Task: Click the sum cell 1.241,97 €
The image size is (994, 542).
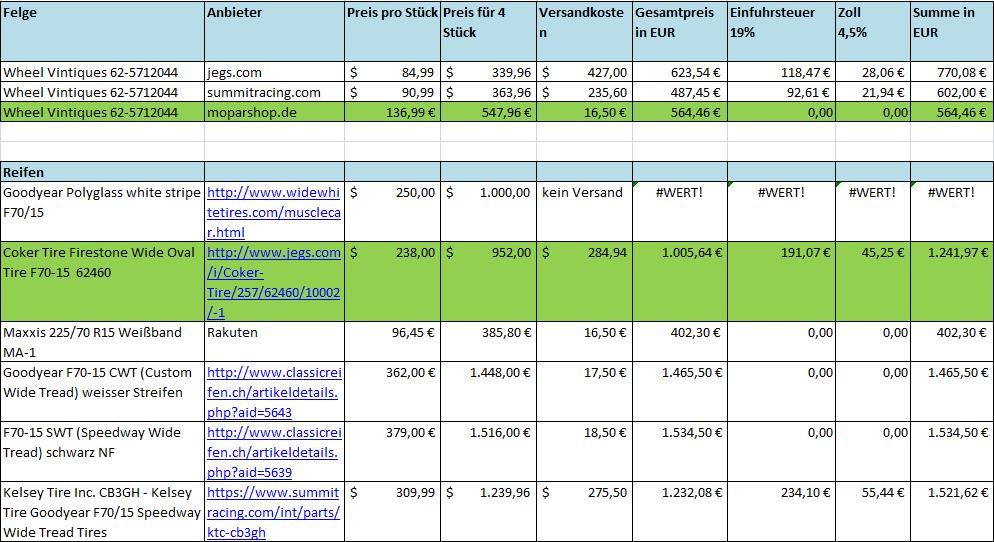Action: pos(952,282)
